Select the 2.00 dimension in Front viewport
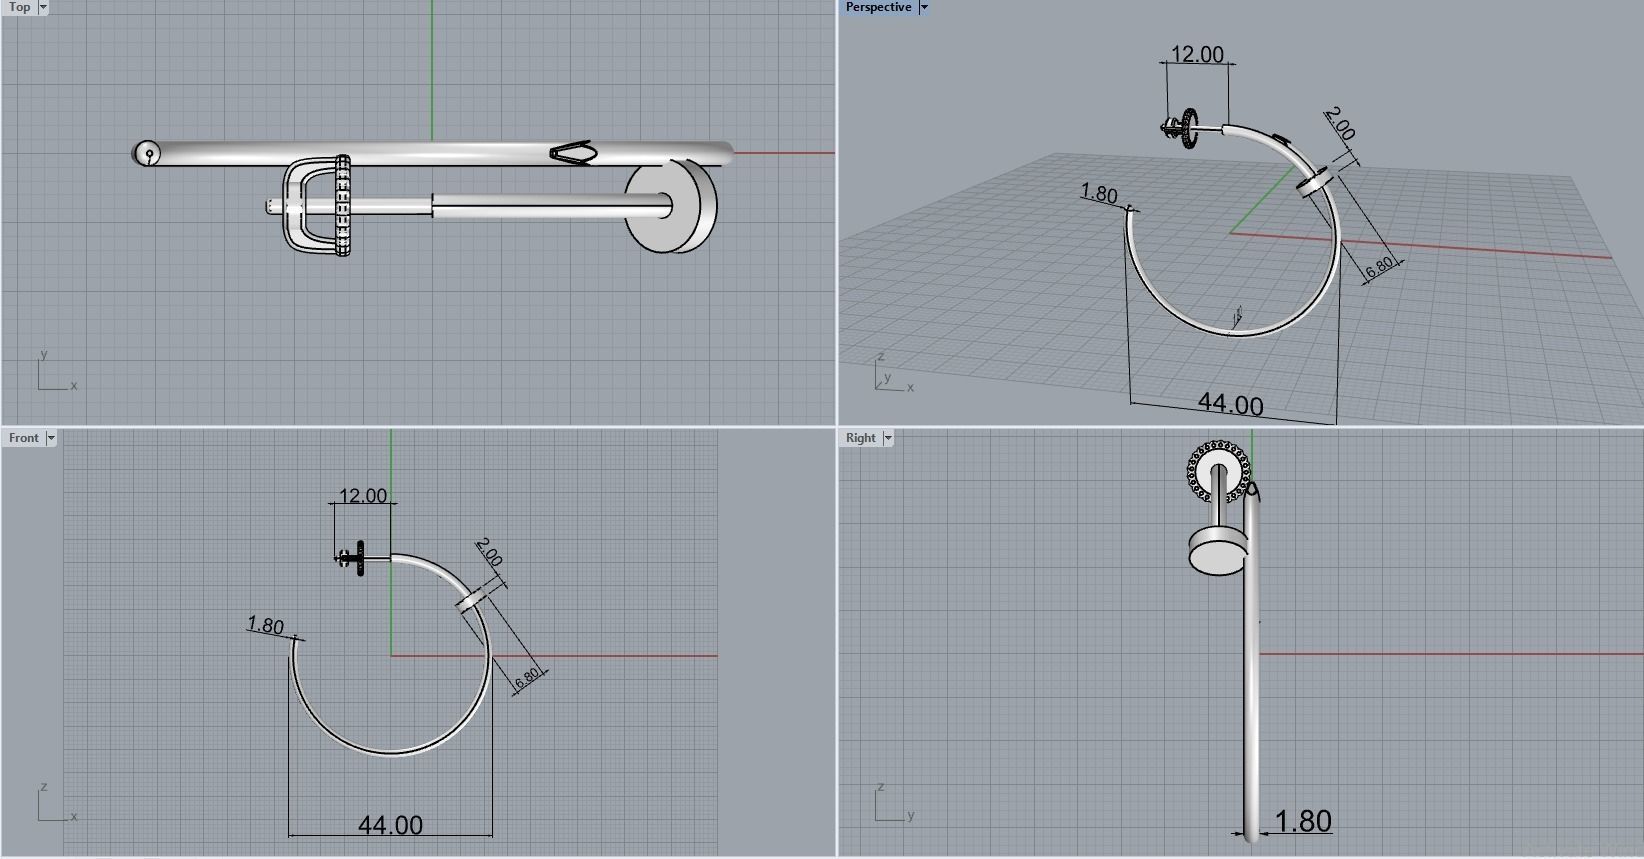Screen dimensions: 1644x859 [x=489, y=552]
